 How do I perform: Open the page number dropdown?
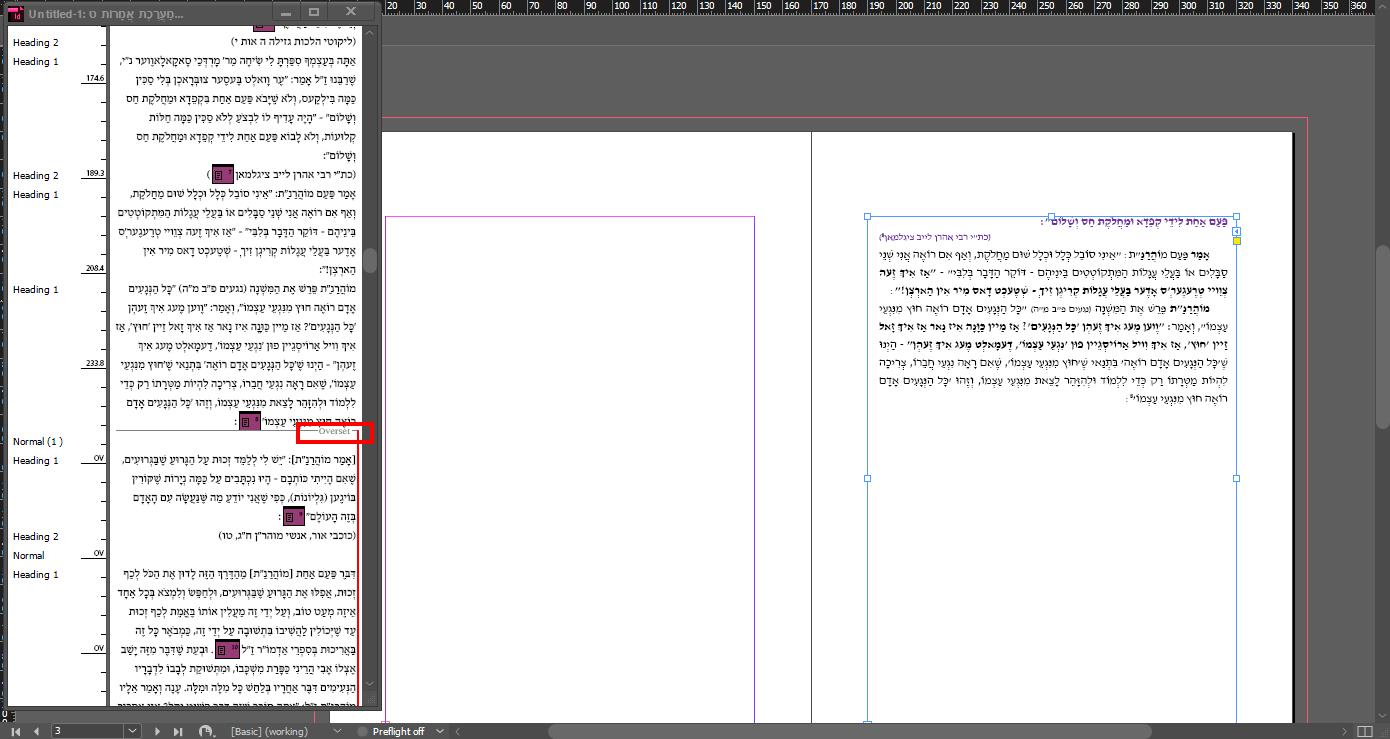[133, 731]
